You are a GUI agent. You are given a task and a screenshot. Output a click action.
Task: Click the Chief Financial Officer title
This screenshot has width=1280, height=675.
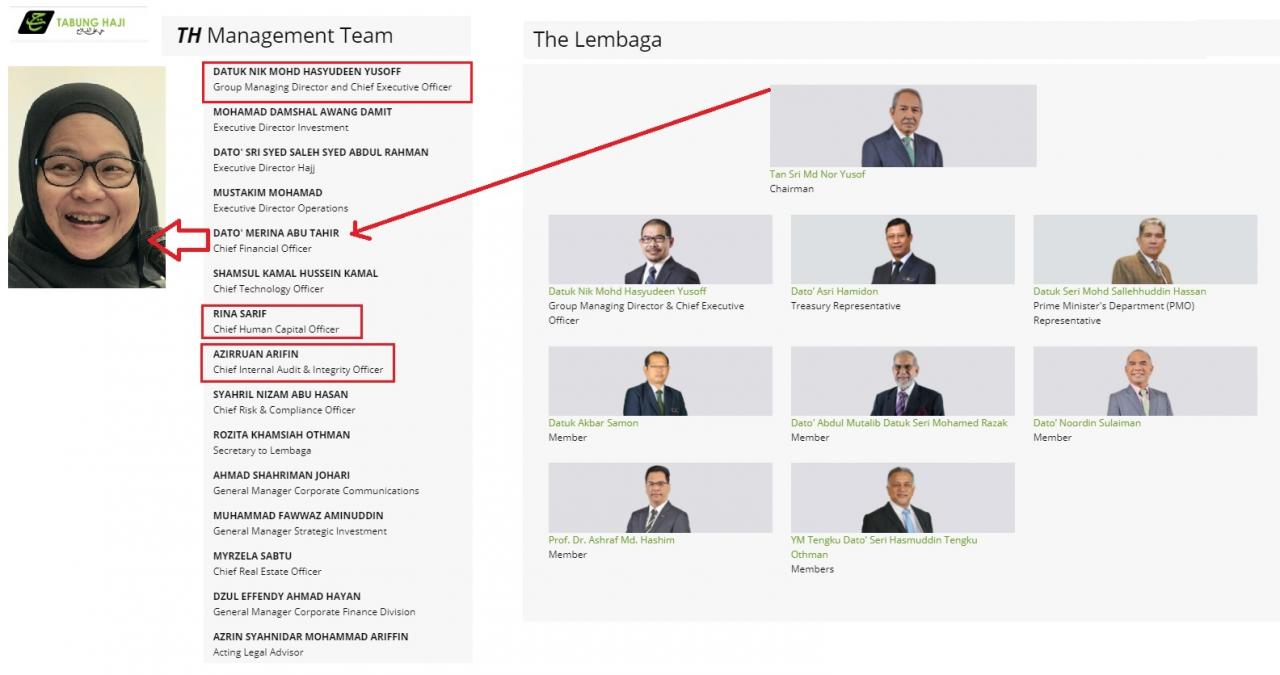point(262,249)
